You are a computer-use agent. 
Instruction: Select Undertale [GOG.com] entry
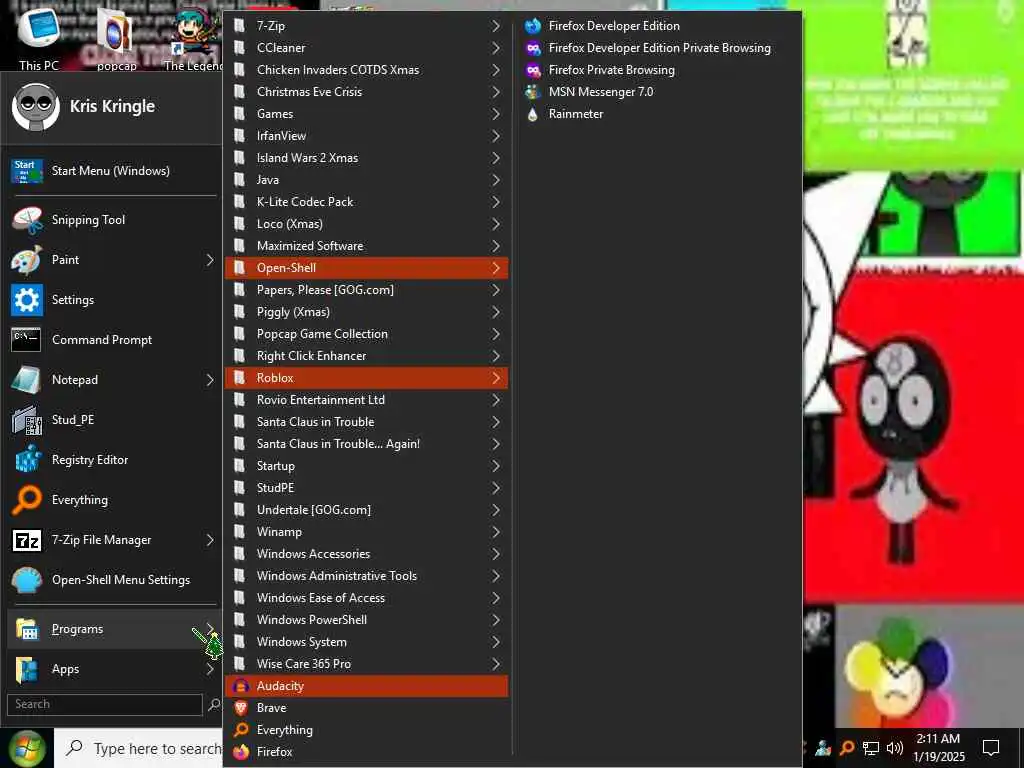[366, 510]
